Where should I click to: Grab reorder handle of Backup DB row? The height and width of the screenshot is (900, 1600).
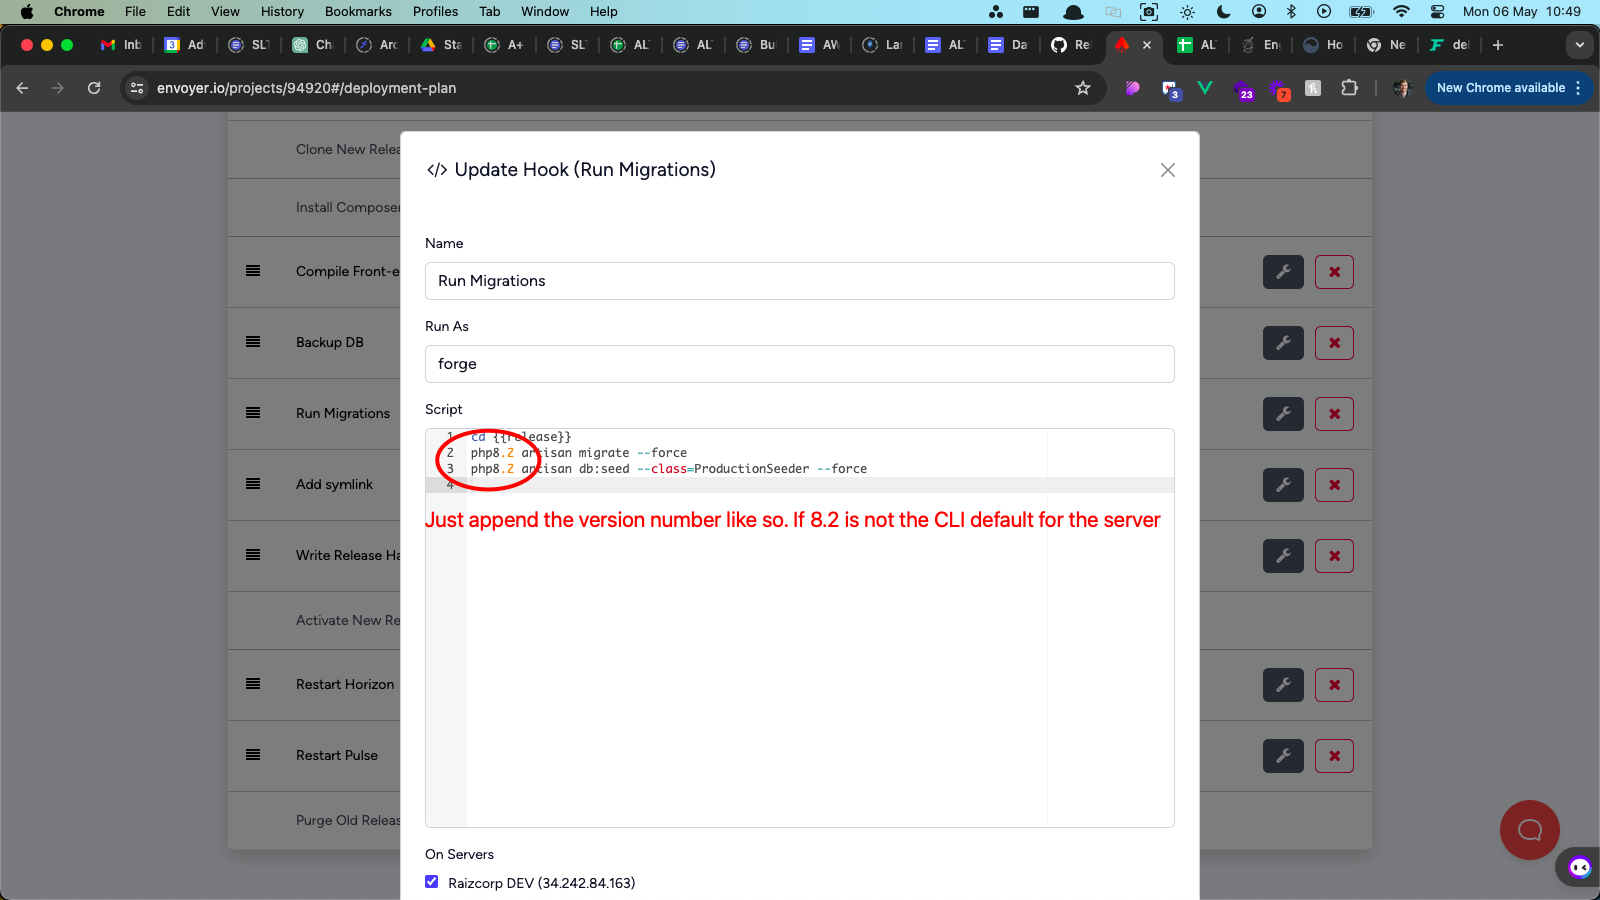pyautogui.click(x=253, y=342)
